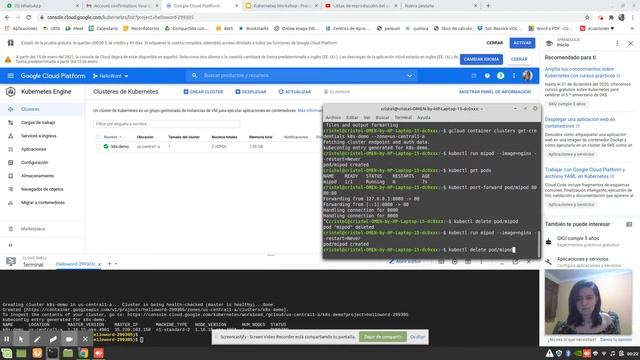Select the helloword-299305 Cloud Shell tab
This screenshot has height=360, width=640.
(76, 264)
